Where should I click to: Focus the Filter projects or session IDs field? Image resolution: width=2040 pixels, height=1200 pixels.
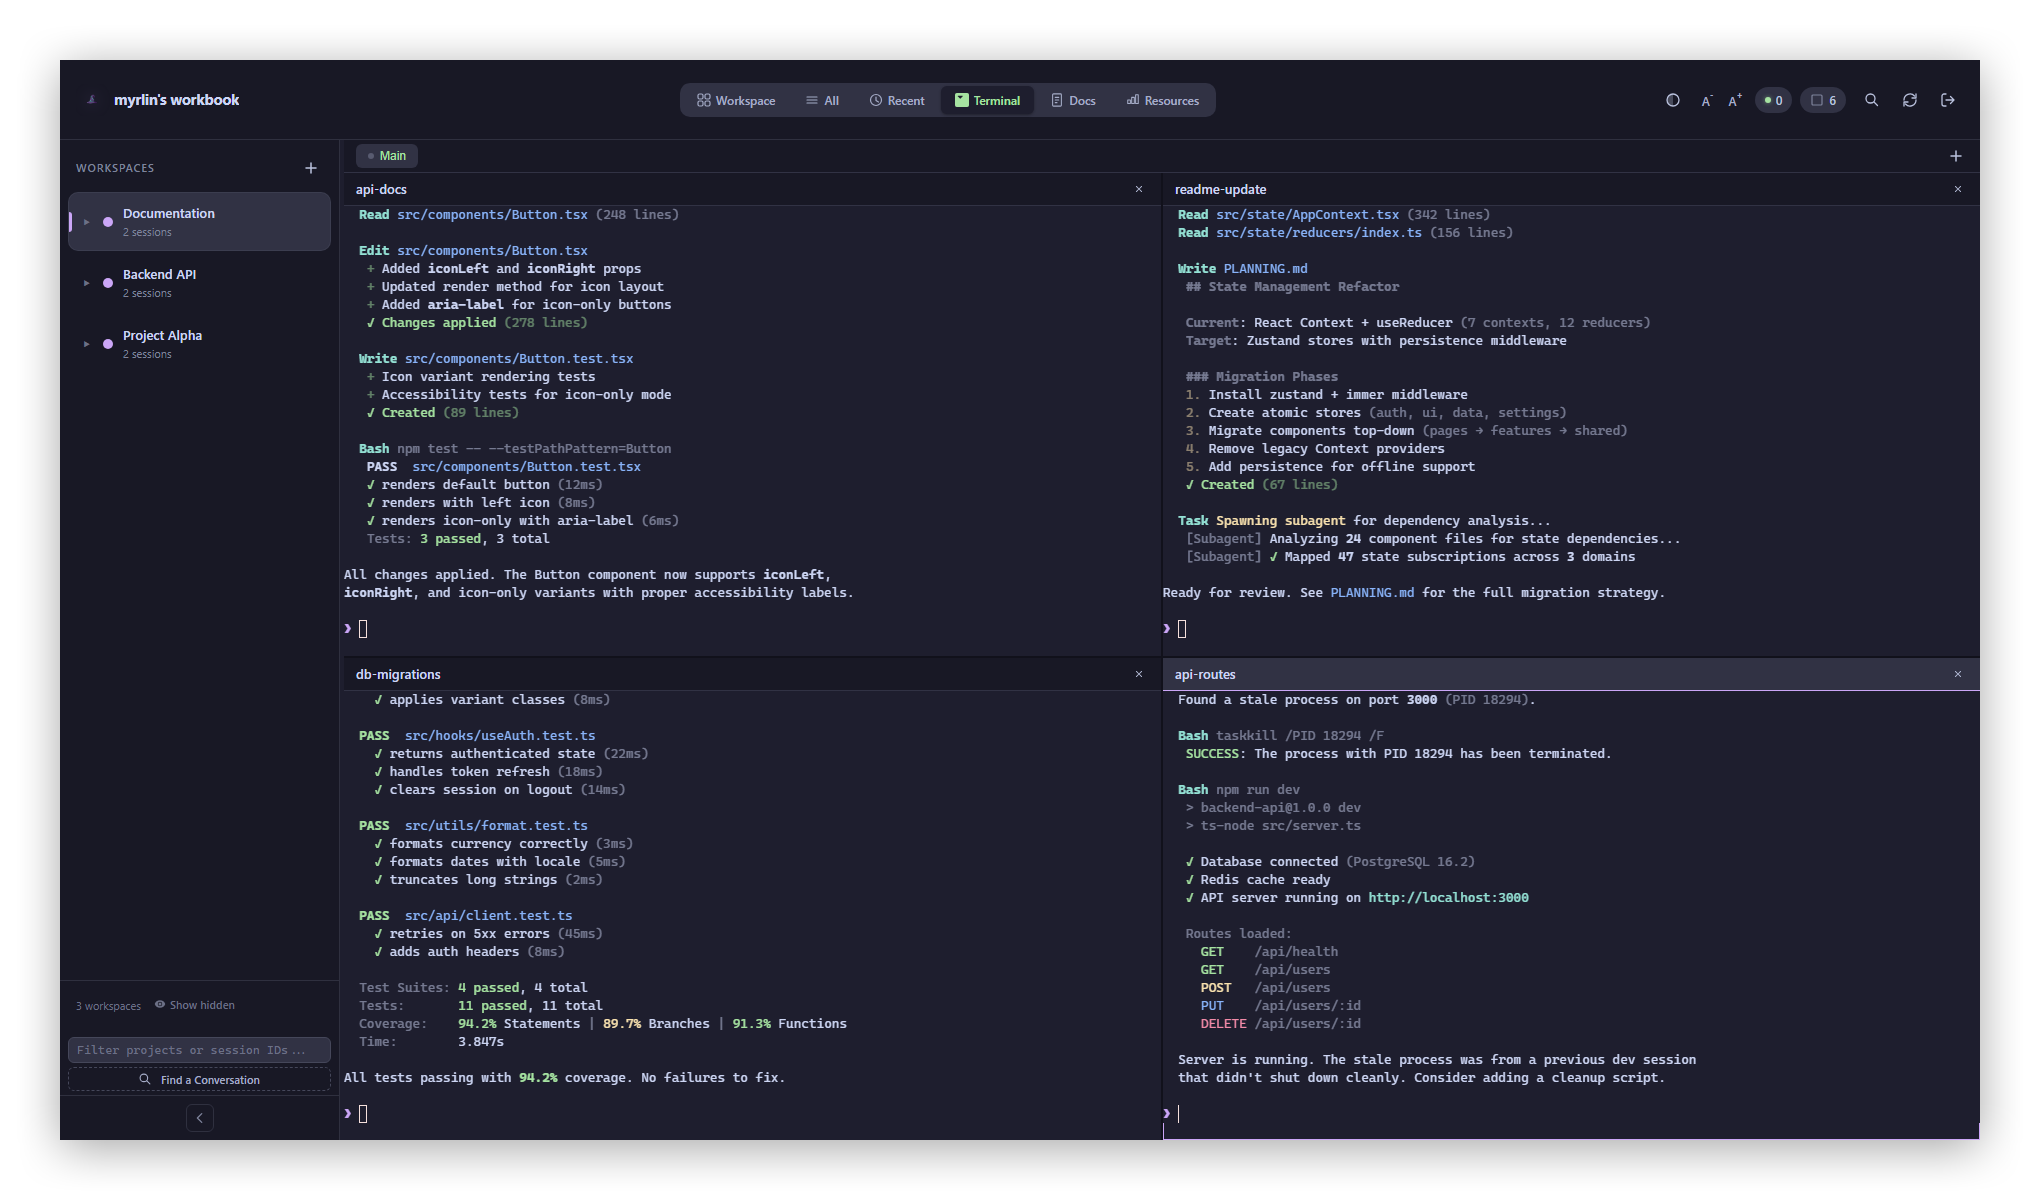coord(199,1050)
